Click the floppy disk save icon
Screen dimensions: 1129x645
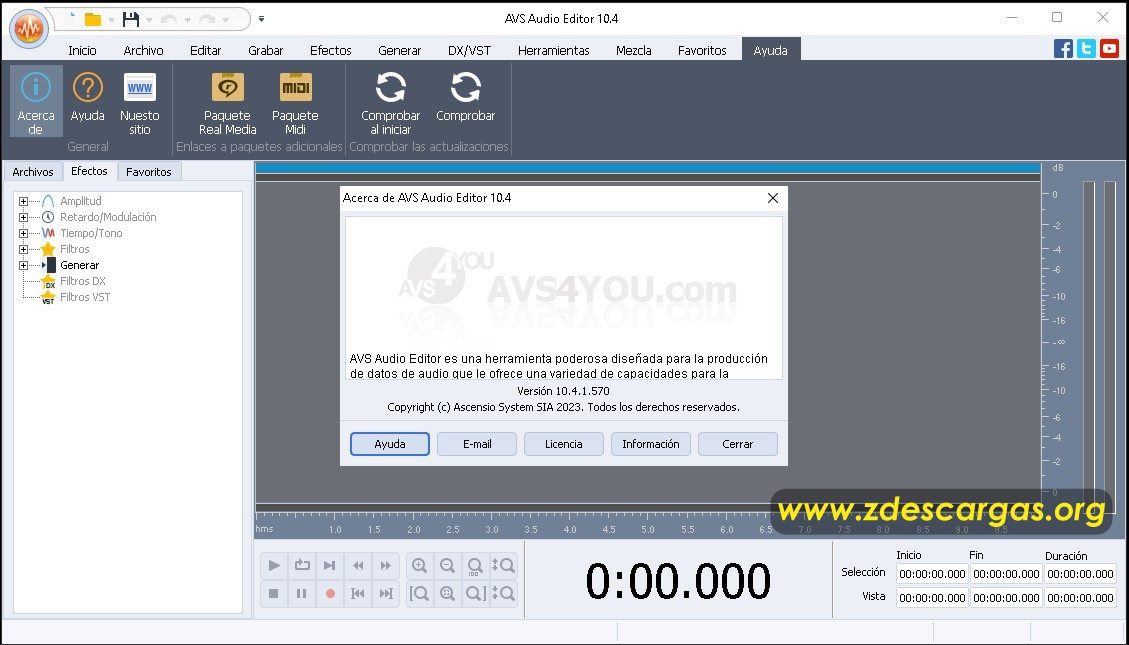click(130, 19)
